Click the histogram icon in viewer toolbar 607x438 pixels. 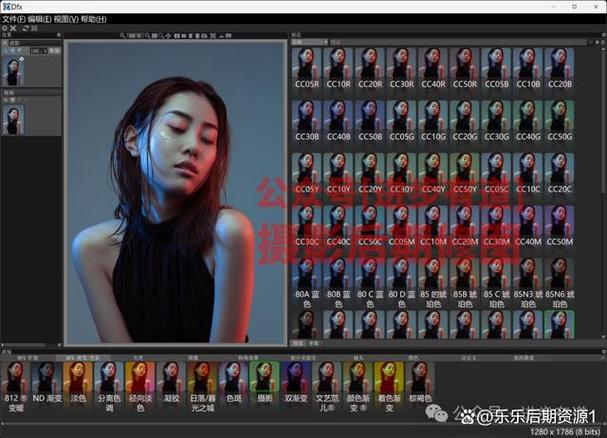222,36
